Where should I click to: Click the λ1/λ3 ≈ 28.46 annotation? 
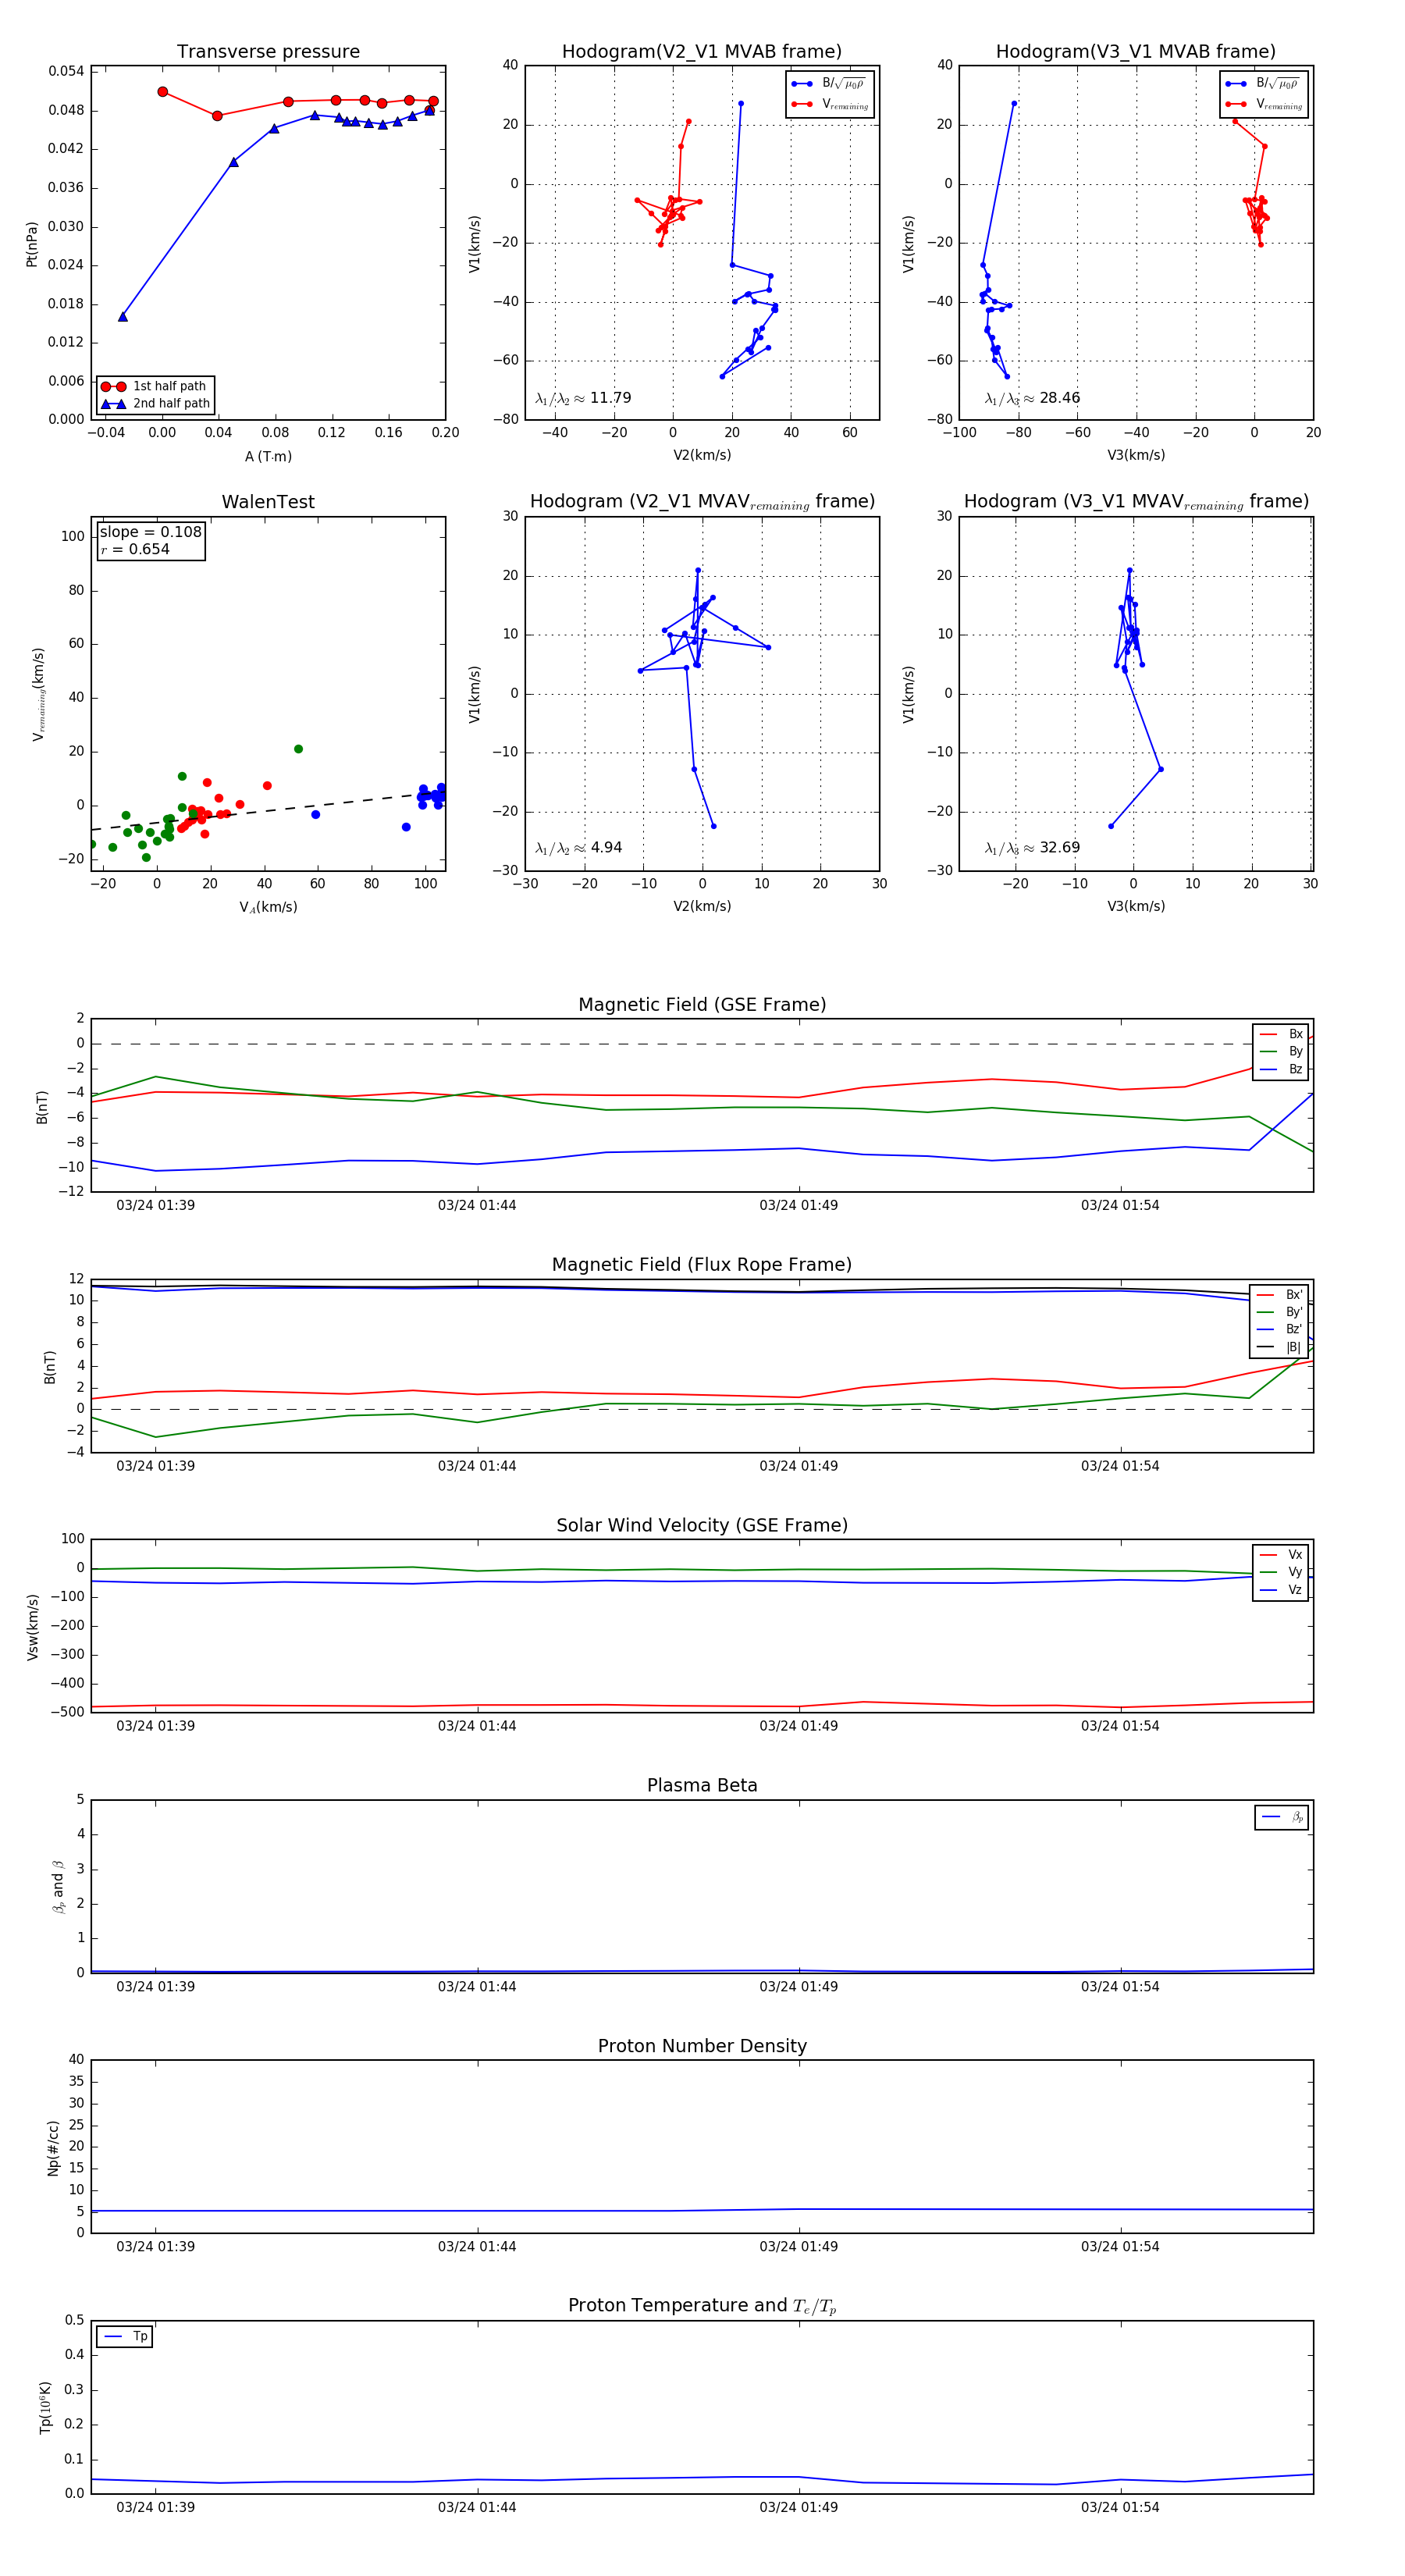tap(1032, 398)
